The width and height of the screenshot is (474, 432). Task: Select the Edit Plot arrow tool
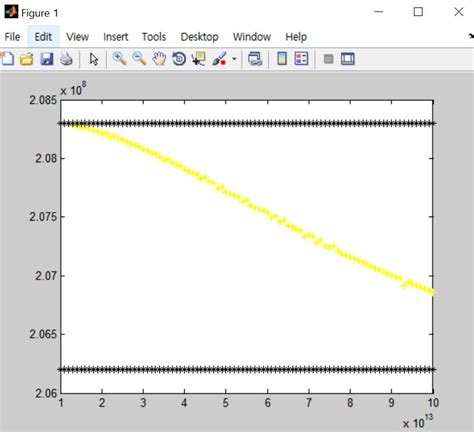[94, 59]
